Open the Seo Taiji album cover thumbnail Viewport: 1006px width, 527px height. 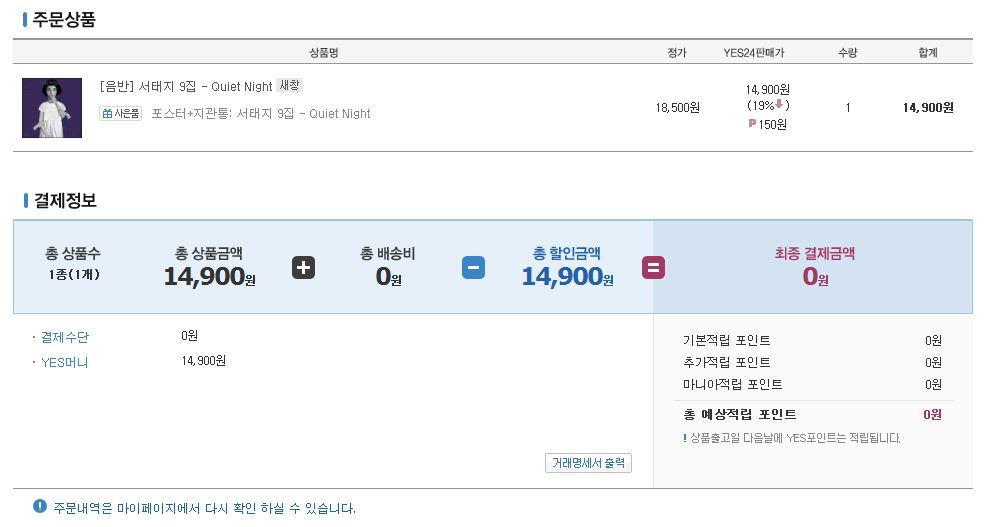point(52,108)
